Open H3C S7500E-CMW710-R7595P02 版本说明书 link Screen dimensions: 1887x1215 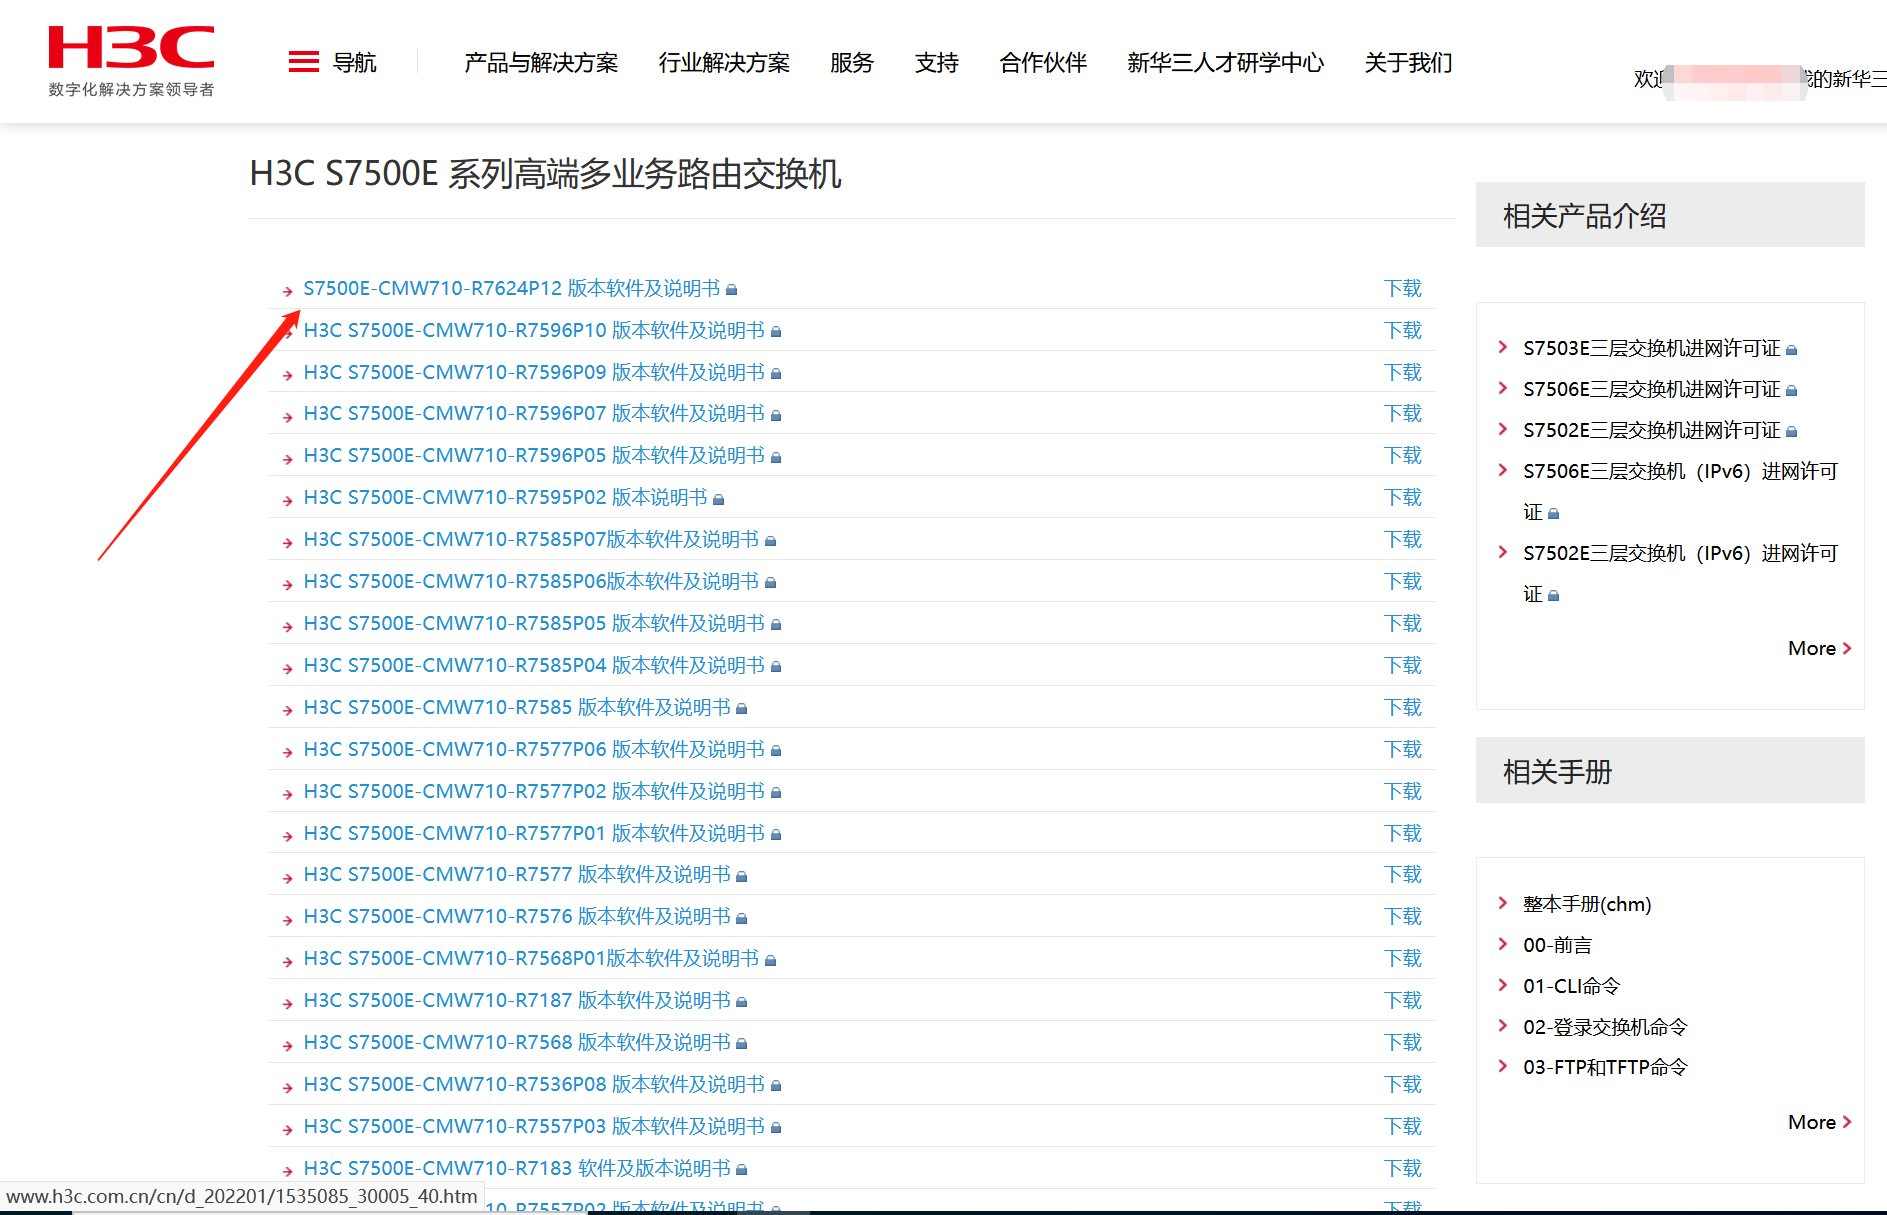(506, 498)
